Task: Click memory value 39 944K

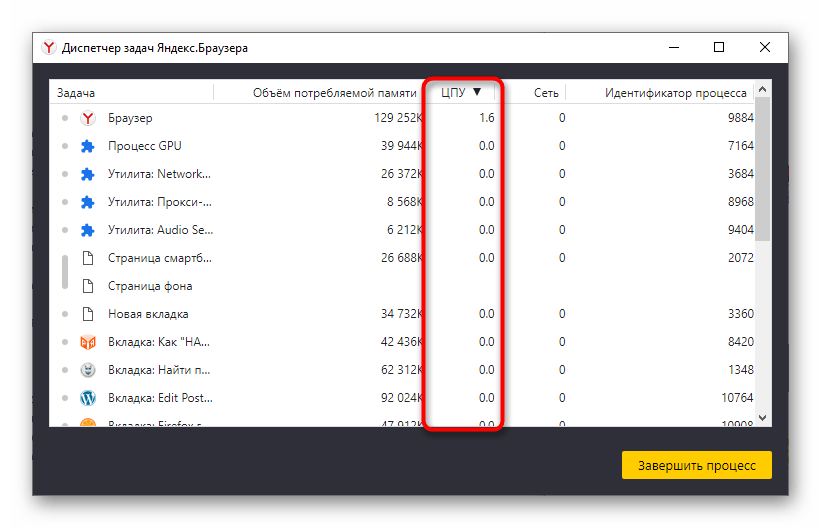Action: point(402,146)
